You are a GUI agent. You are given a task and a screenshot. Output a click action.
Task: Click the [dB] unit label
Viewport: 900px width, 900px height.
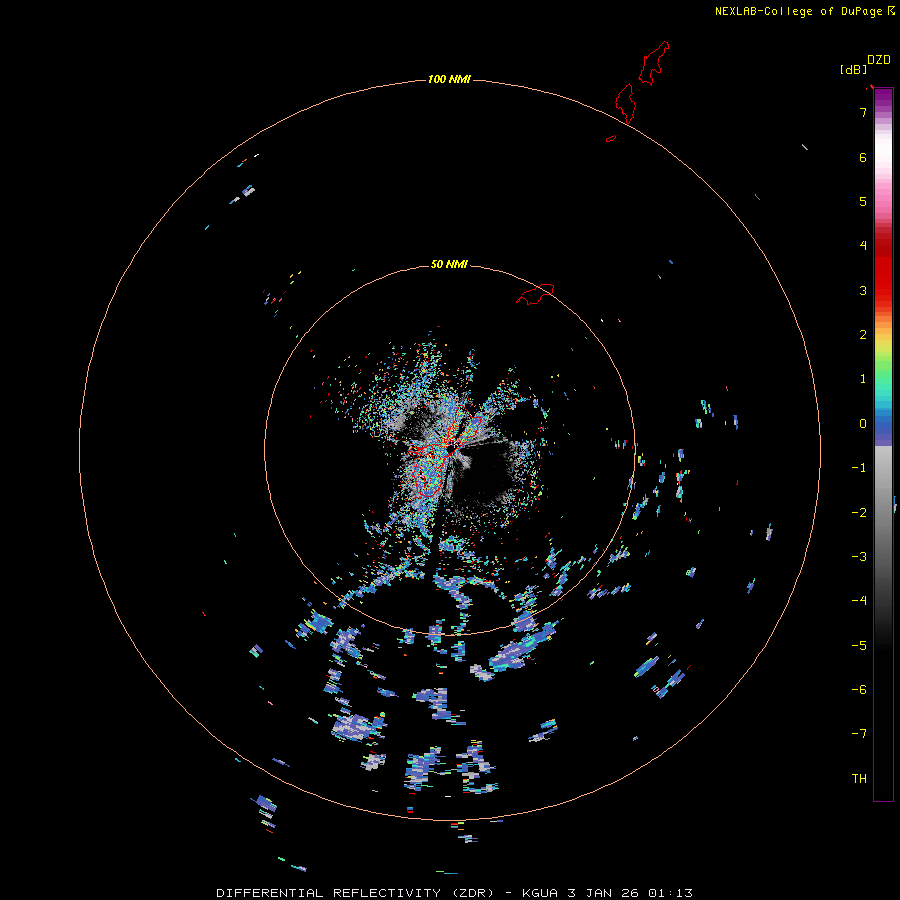[854, 69]
